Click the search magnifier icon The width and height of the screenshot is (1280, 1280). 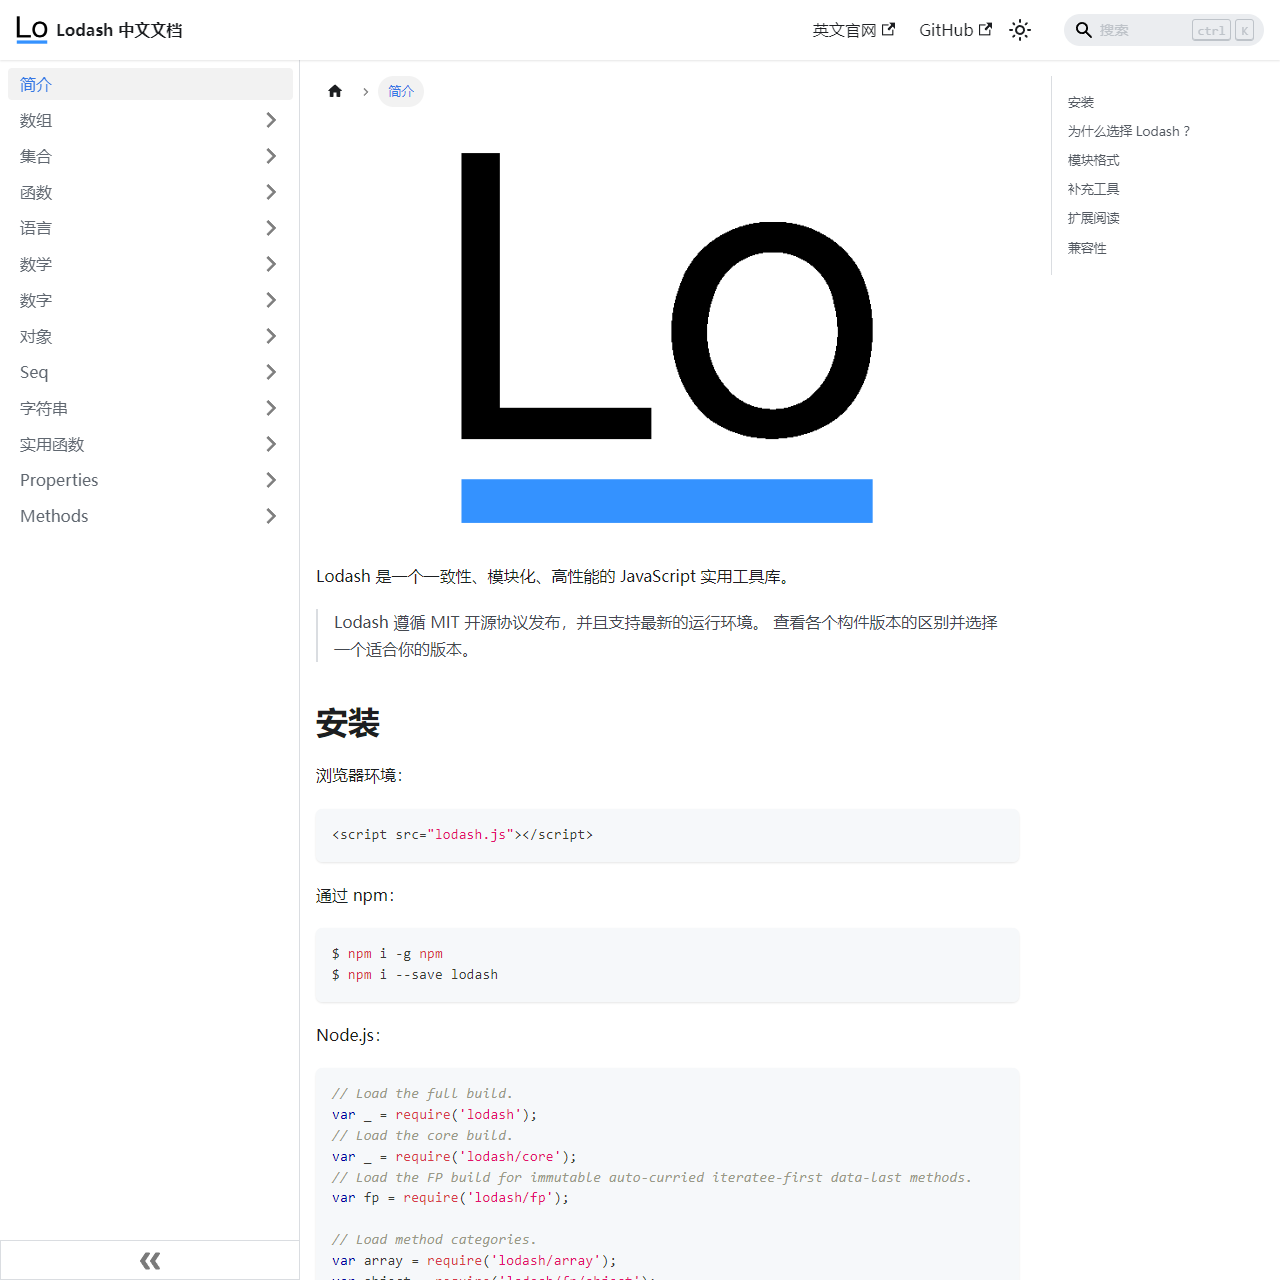click(x=1083, y=30)
